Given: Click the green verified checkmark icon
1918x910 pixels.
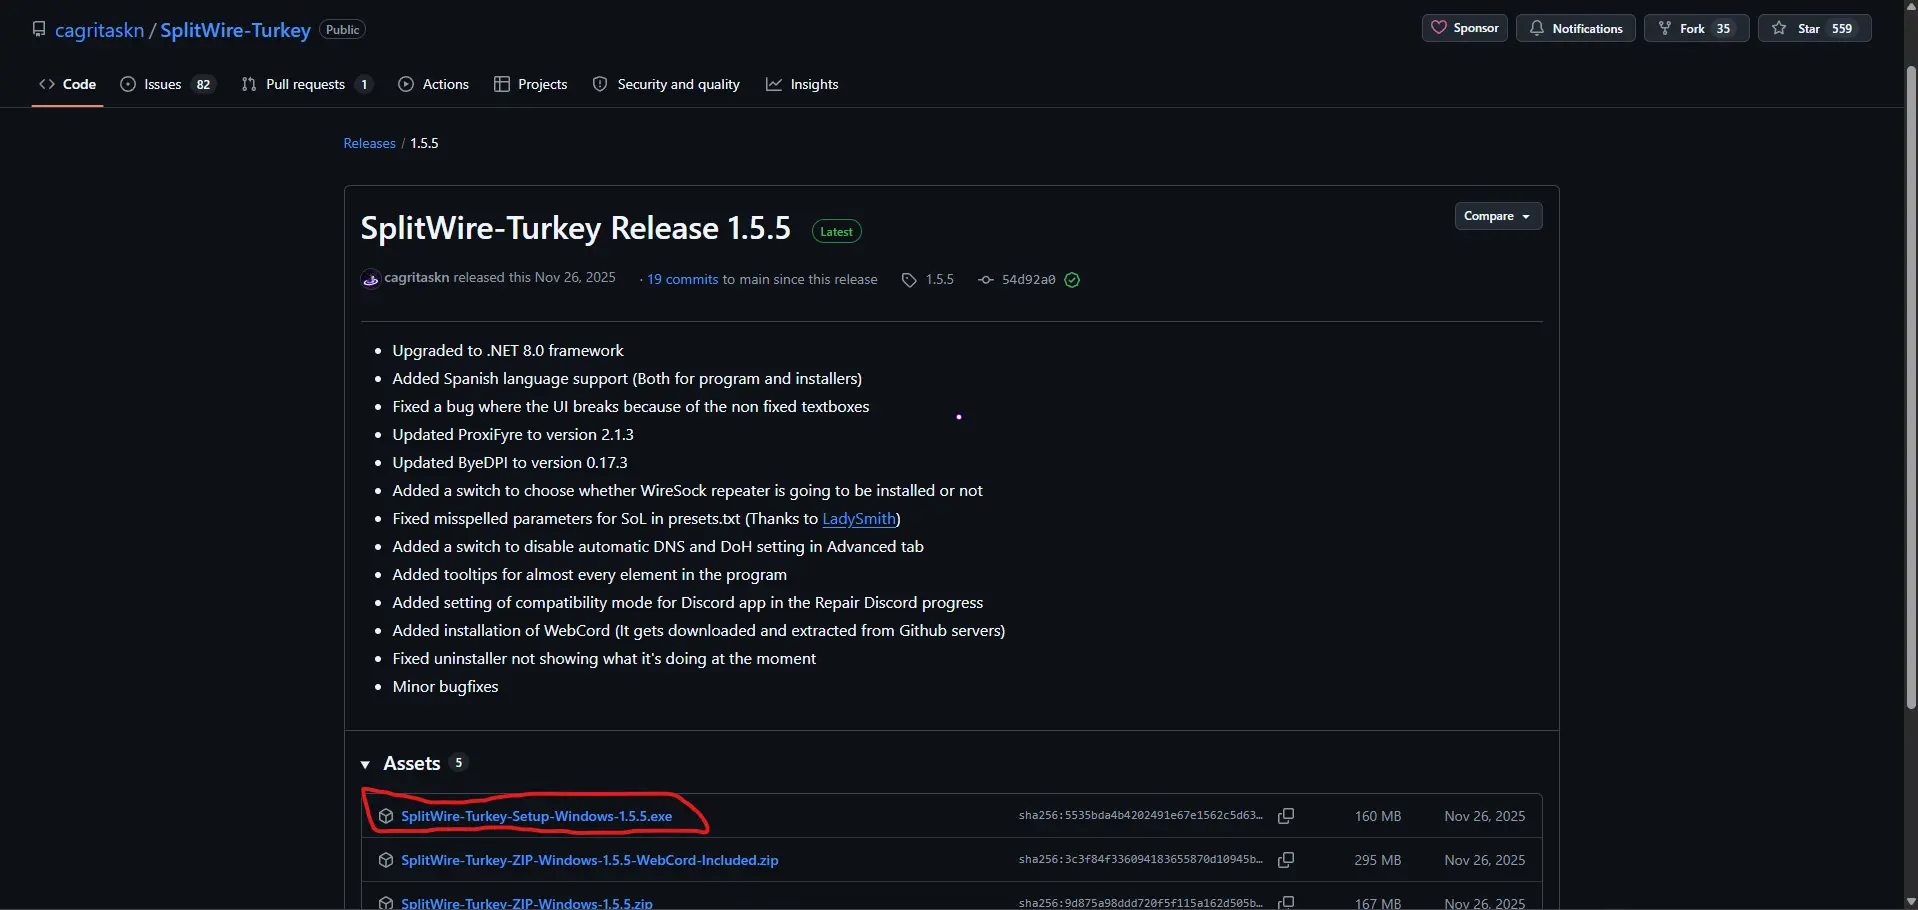Looking at the screenshot, I should [x=1072, y=280].
